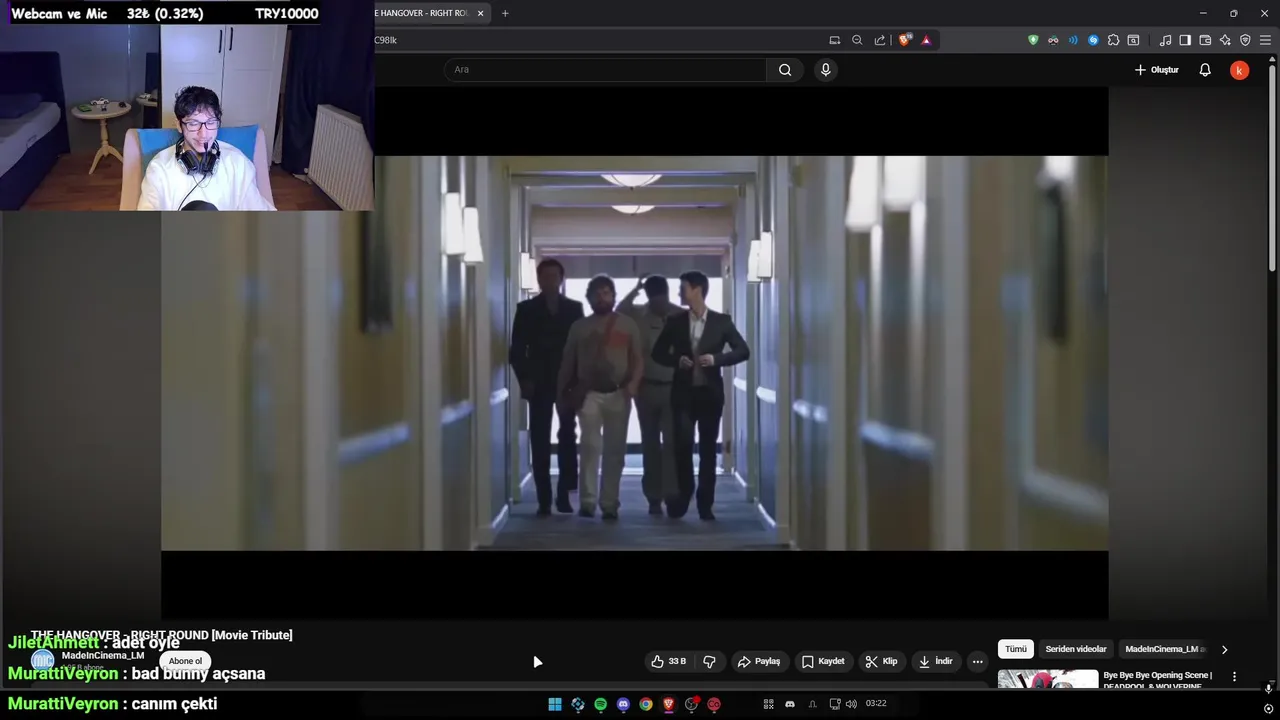Click the Brave VPN shield icon
The width and height of the screenshot is (1280, 720).
(1245, 40)
